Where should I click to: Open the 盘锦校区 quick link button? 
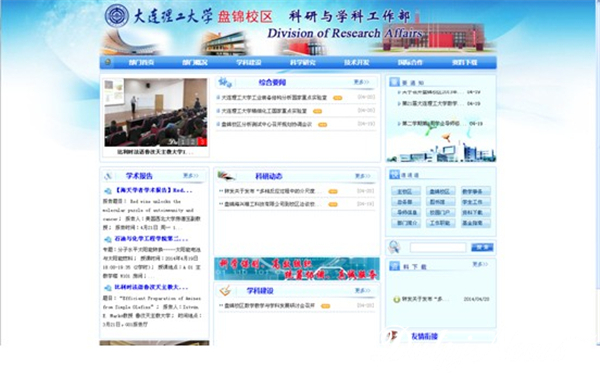pos(440,191)
